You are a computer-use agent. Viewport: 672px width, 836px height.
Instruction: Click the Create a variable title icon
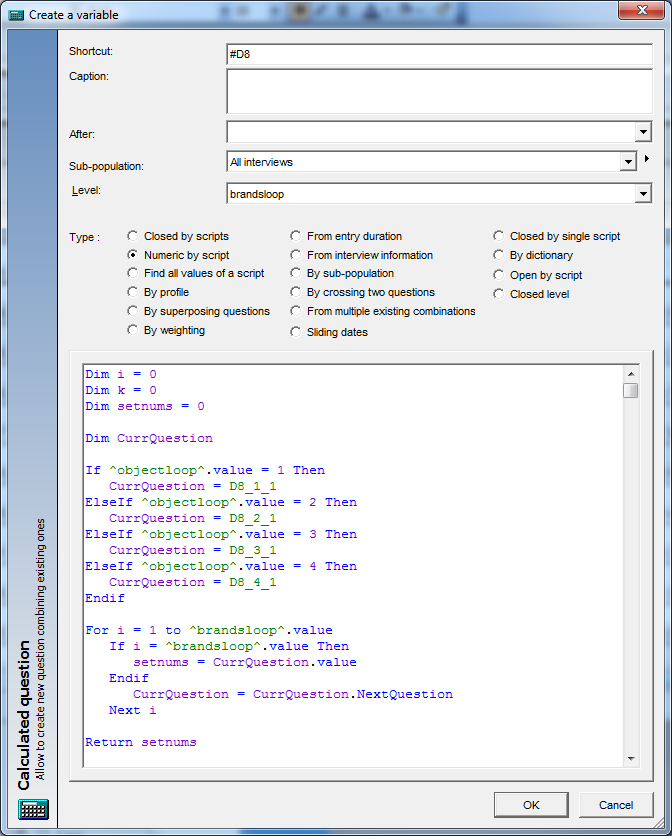17,14
